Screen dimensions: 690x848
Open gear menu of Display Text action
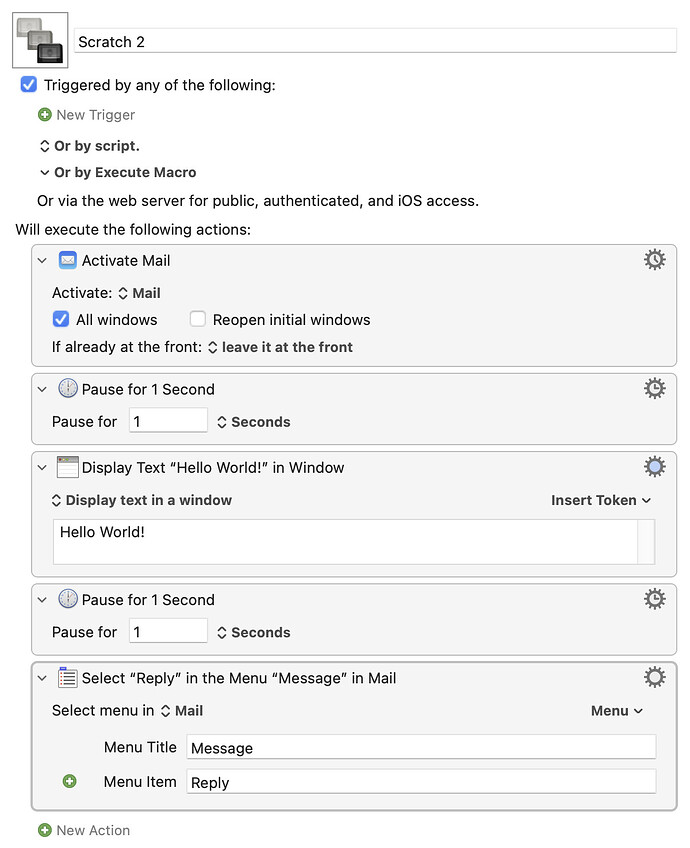coord(654,467)
